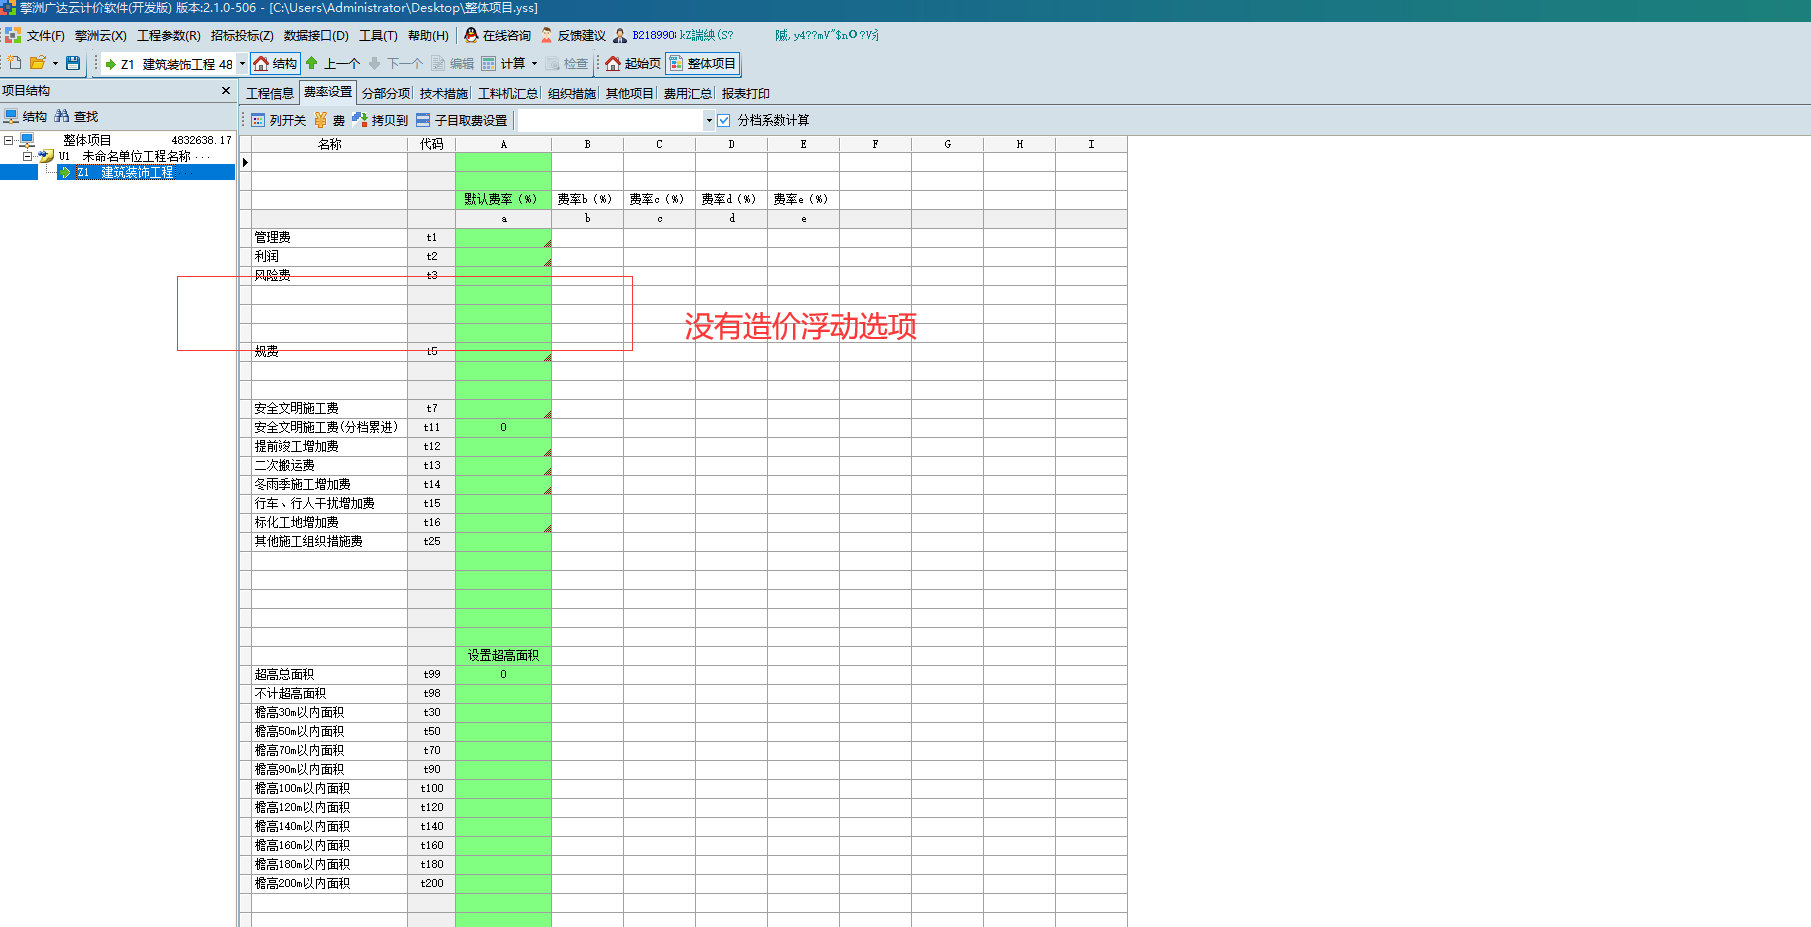1811x927 pixels.
Task: Click the new file icon
Action: [14, 63]
